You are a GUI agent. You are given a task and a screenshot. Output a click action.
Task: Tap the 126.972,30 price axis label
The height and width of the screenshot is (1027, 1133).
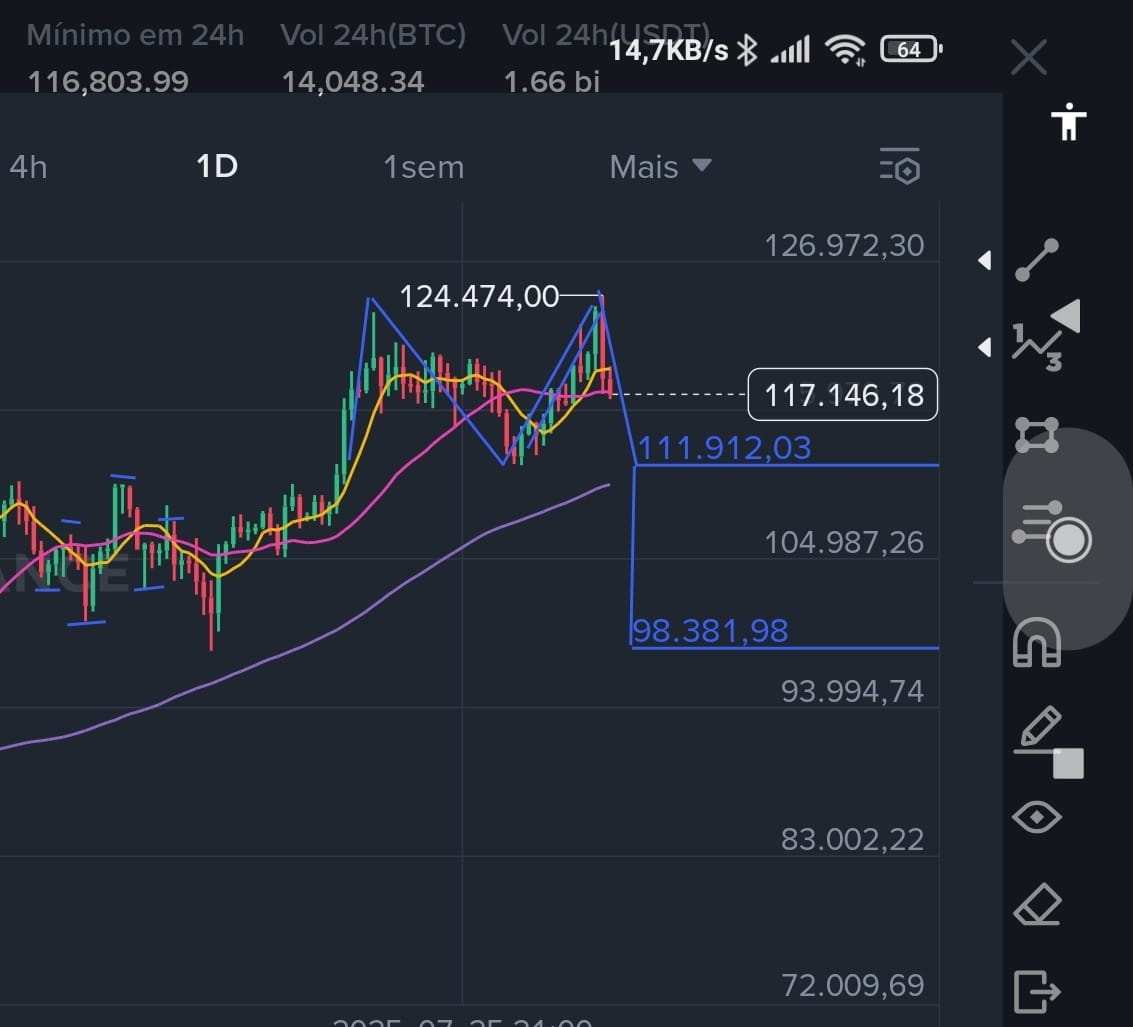tap(844, 246)
